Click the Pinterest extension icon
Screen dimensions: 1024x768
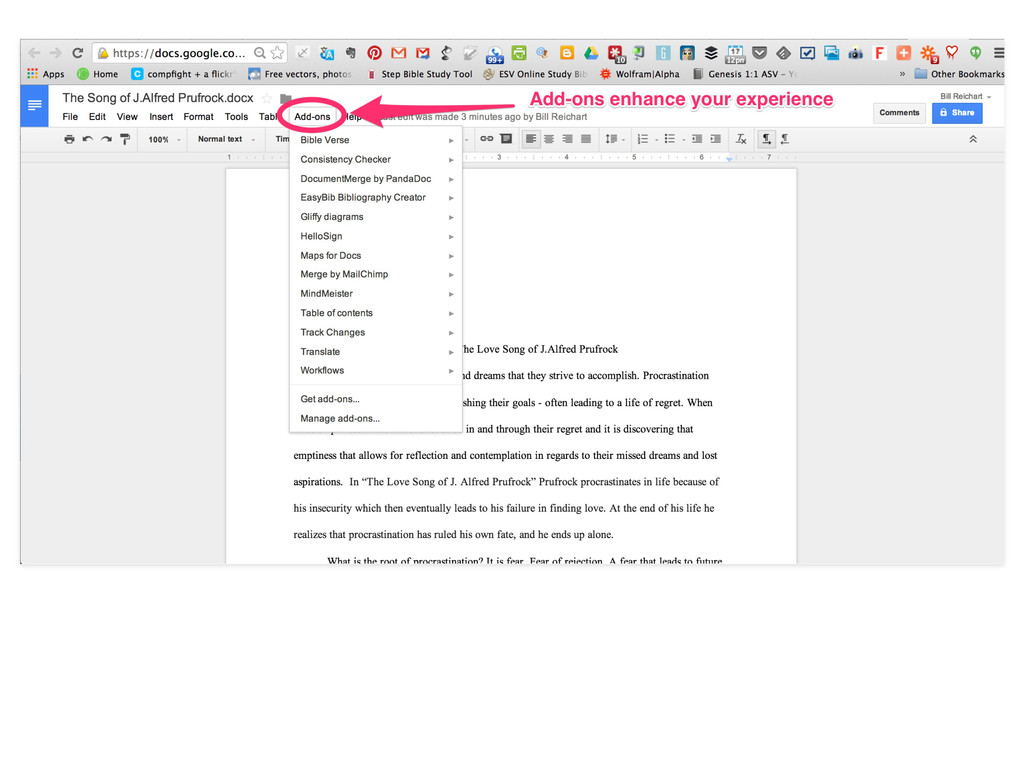tap(374, 53)
